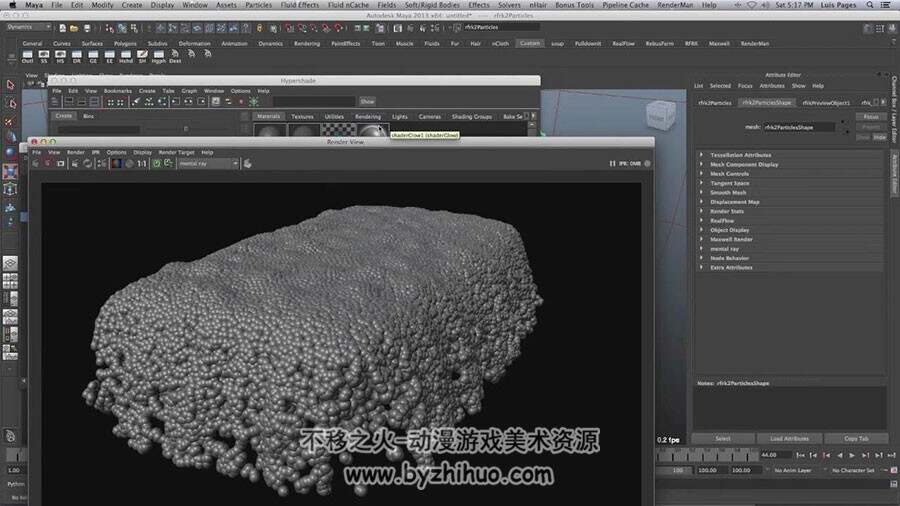This screenshot has height=506, width=900.
Task: Click the Hgph shelf button
Action: tap(159, 56)
